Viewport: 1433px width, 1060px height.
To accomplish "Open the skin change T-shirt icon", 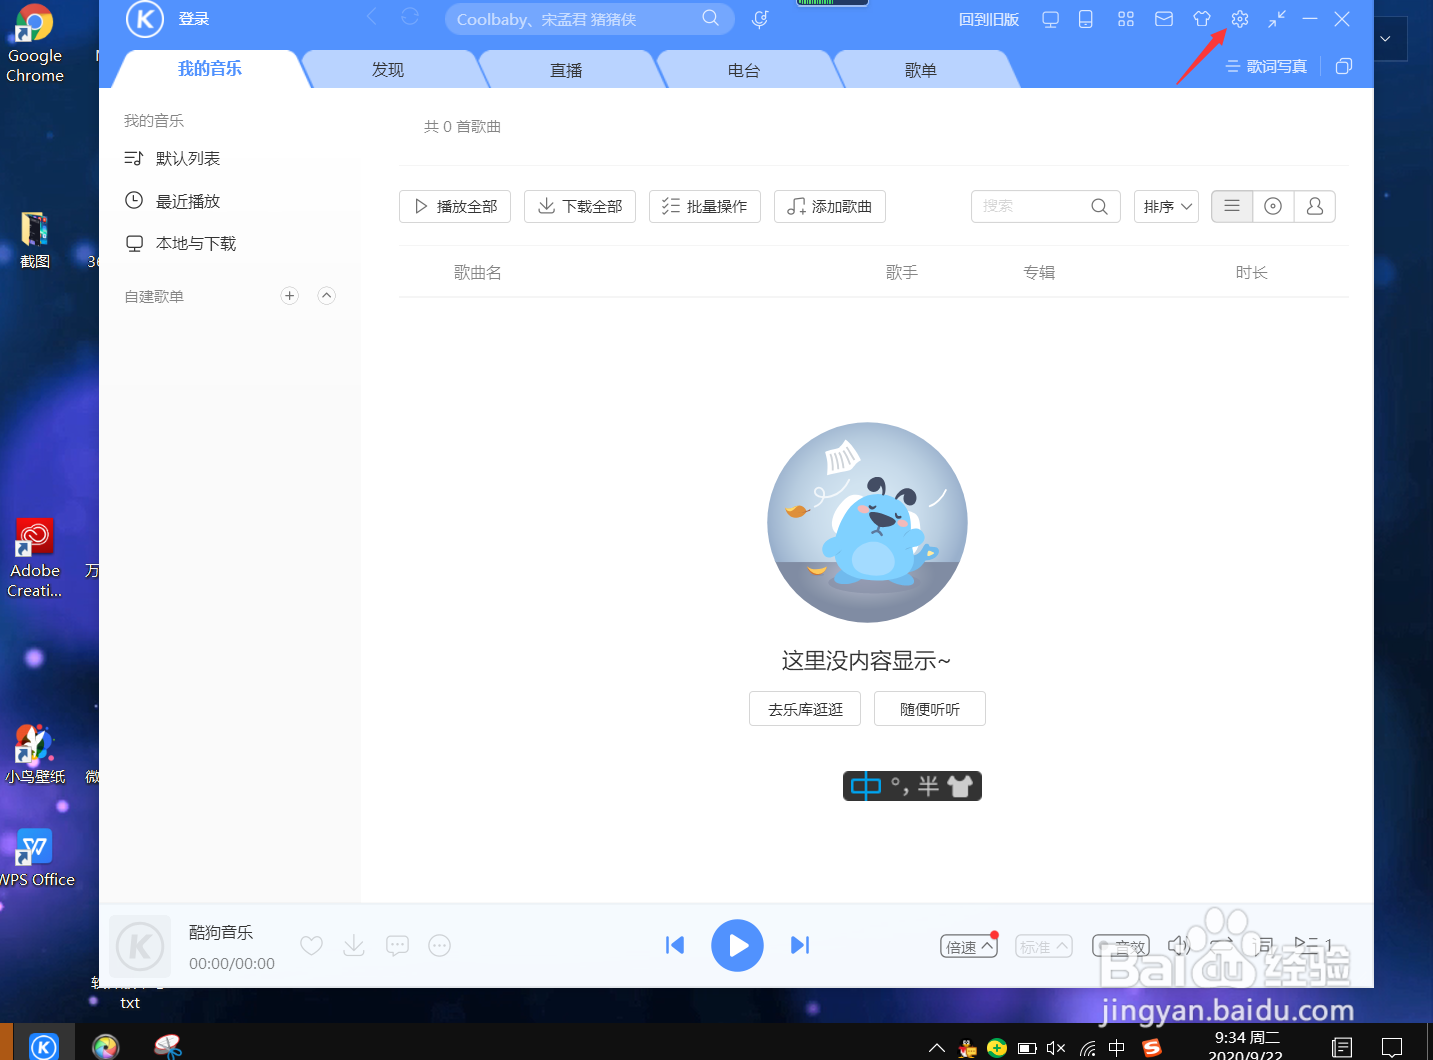I will point(1201,18).
